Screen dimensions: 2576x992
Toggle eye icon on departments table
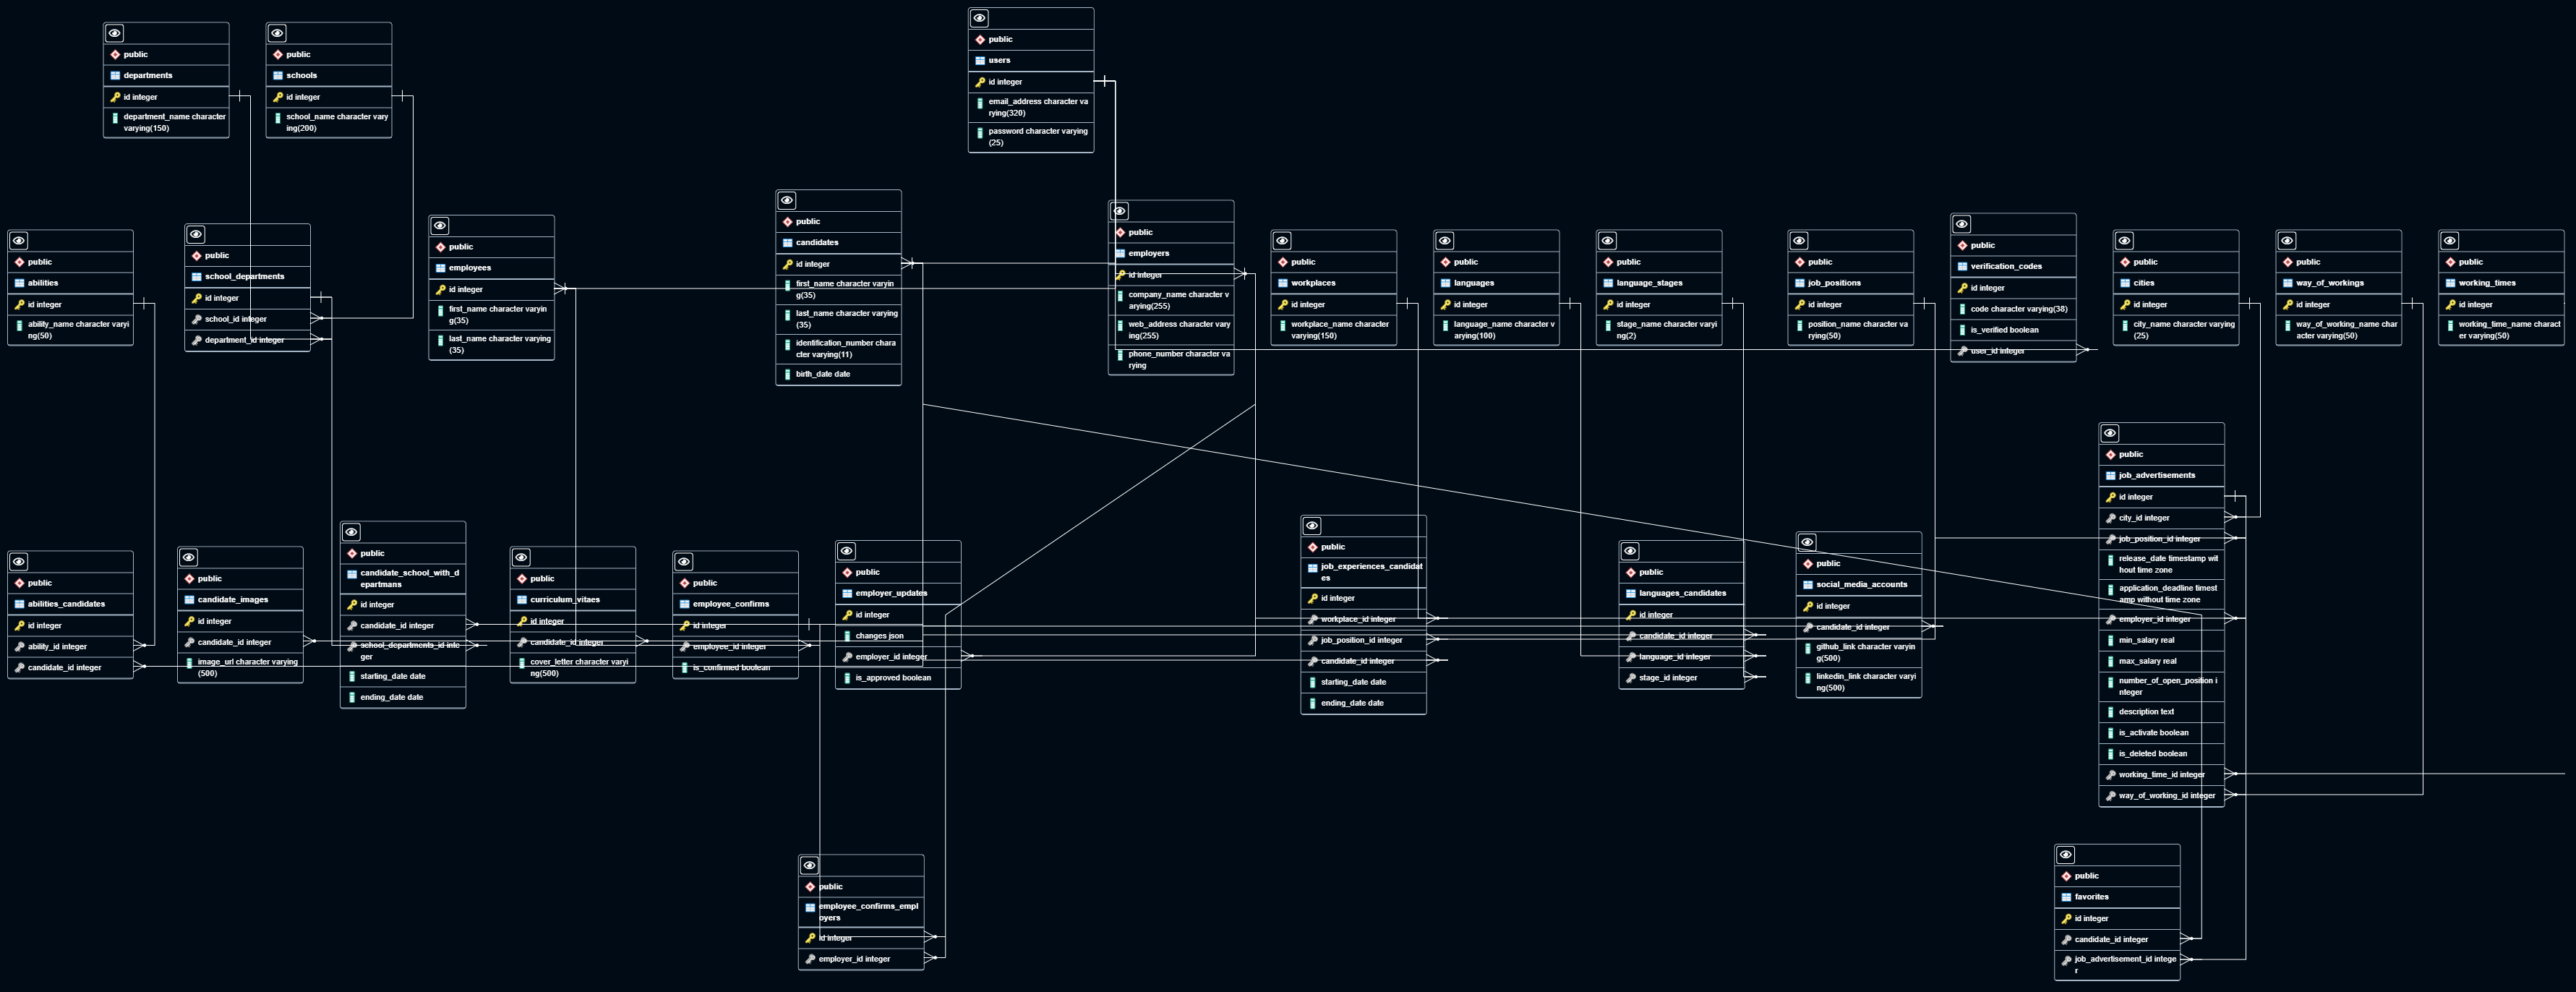click(115, 33)
